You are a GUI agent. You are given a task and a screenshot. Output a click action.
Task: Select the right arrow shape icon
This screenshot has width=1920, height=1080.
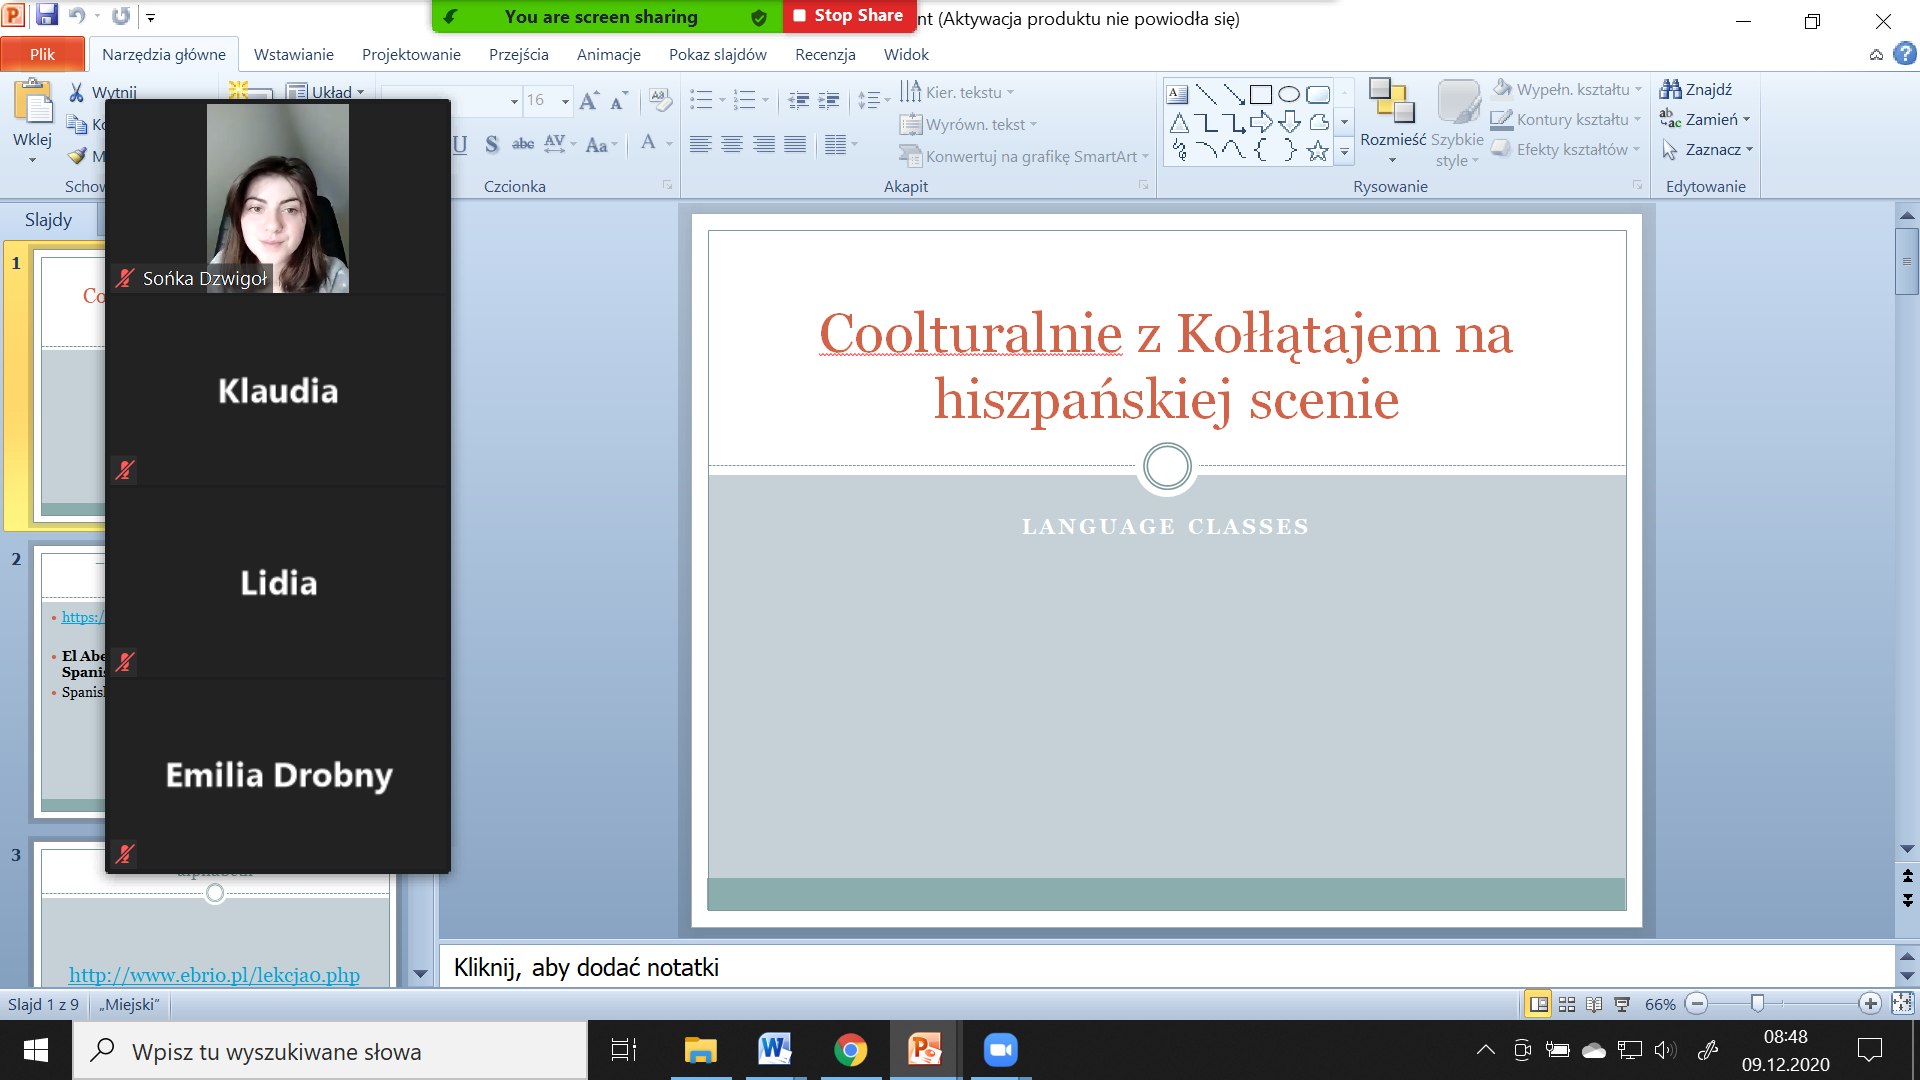coord(1261,122)
